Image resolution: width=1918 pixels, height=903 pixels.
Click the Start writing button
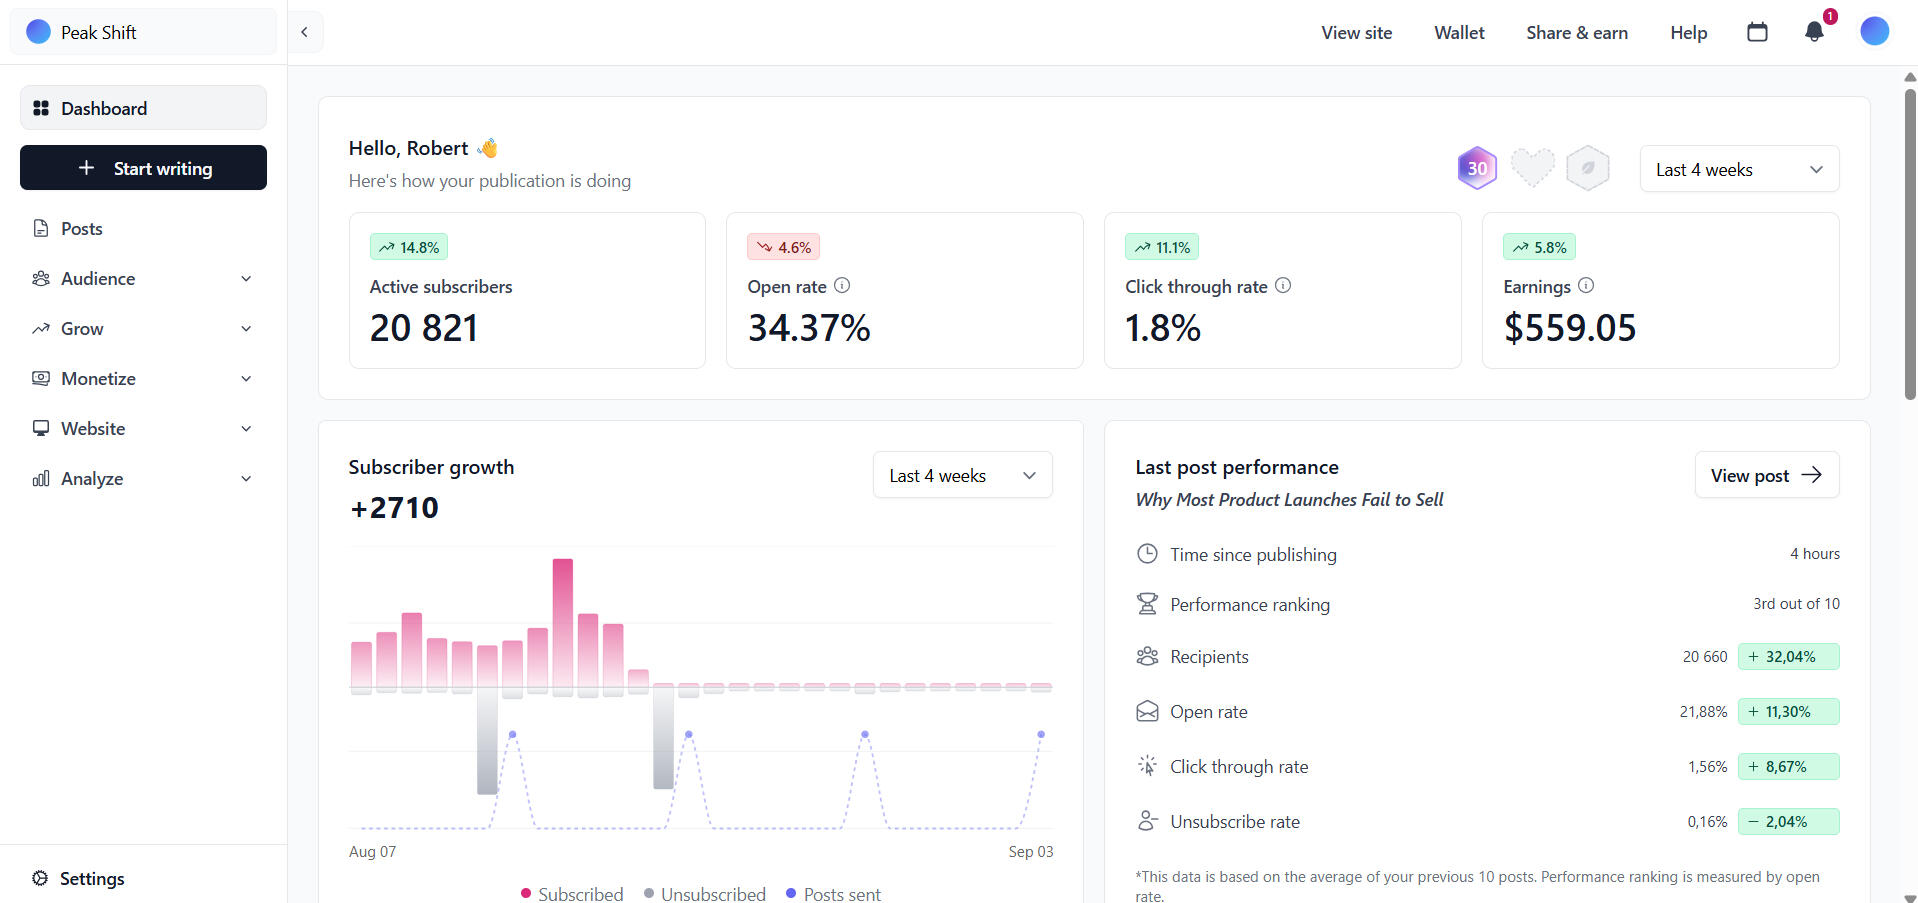point(143,168)
